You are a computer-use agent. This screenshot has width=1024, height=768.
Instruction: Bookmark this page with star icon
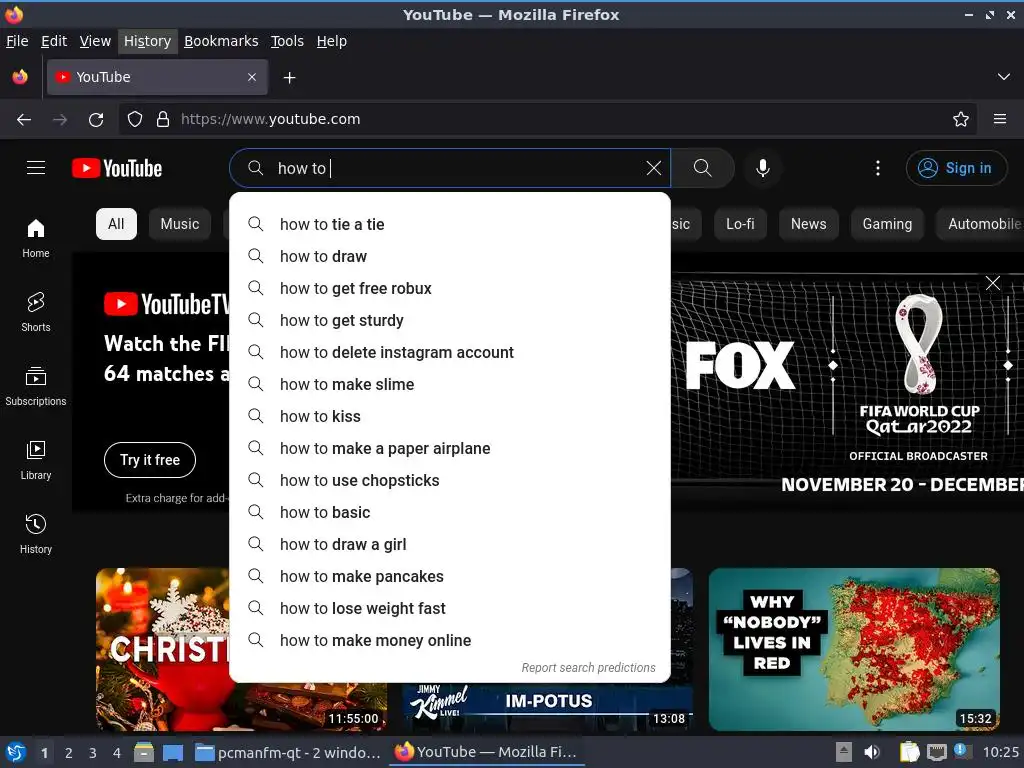click(961, 120)
